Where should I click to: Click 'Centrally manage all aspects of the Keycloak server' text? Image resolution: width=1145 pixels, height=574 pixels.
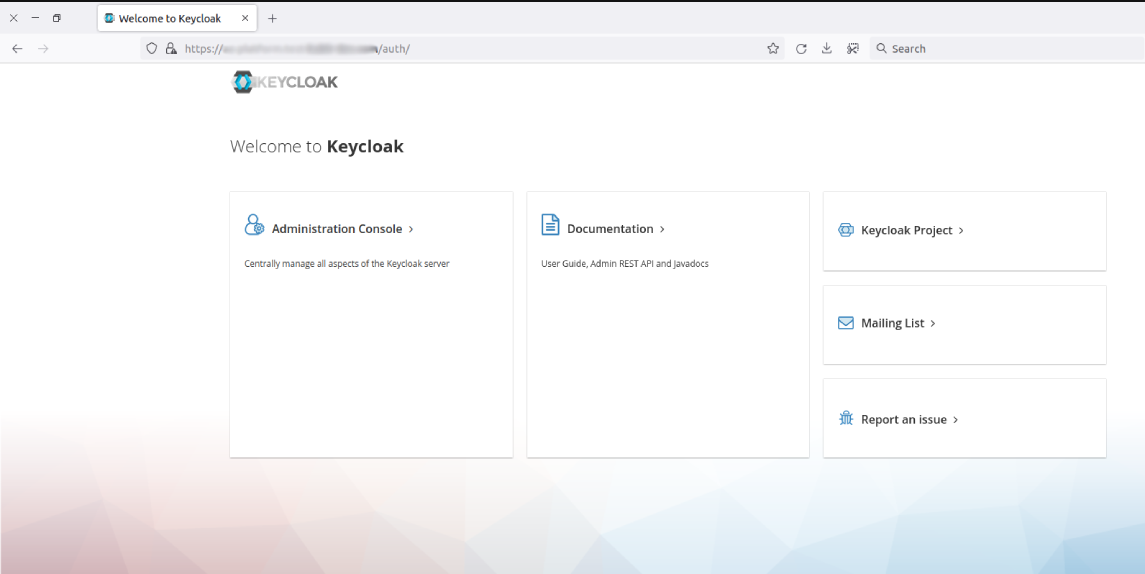click(x=347, y=264)
